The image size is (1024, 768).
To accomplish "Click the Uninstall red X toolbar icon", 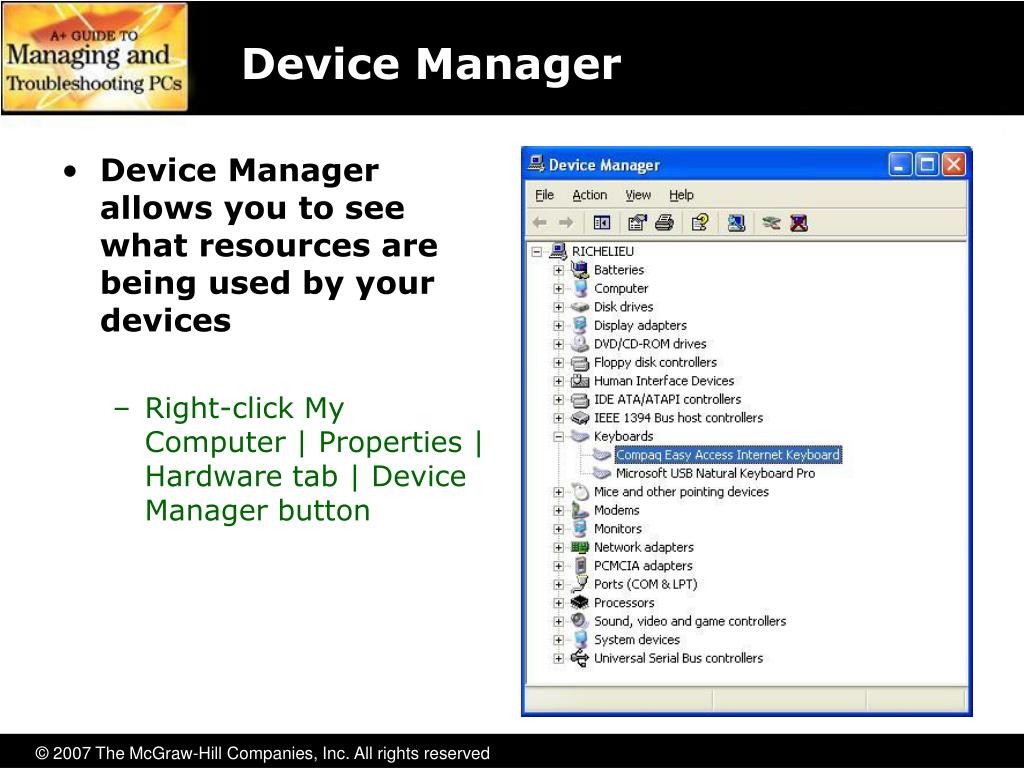I will pyautogui.click(x=799, y=223).
